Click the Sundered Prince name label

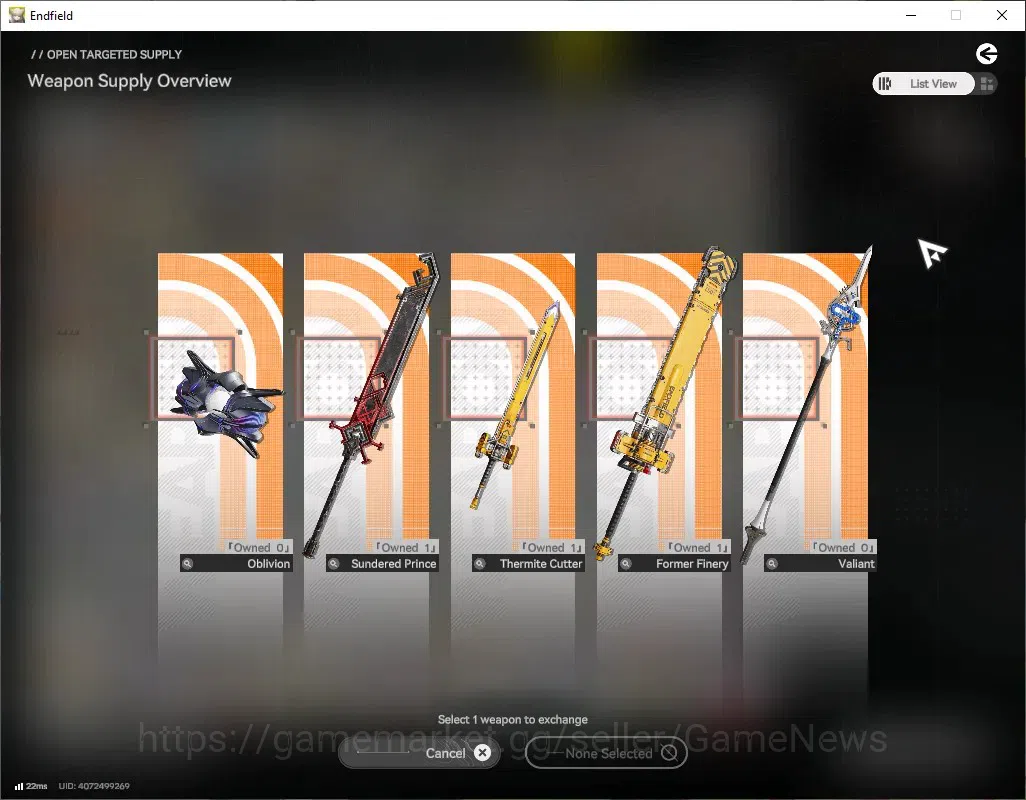point(393,564)
